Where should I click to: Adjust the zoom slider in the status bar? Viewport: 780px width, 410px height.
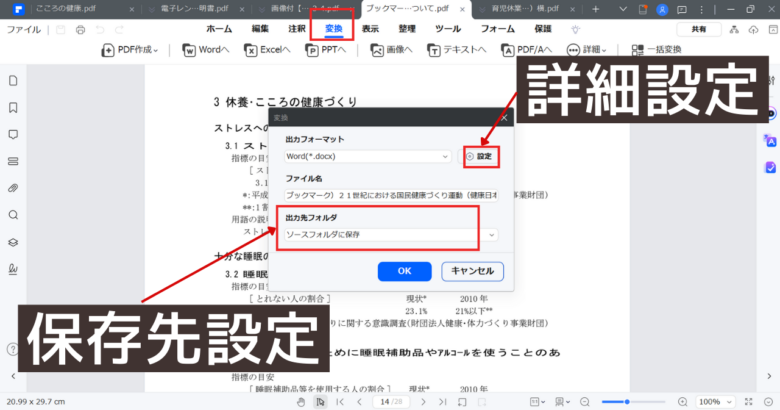click(633, 402)
